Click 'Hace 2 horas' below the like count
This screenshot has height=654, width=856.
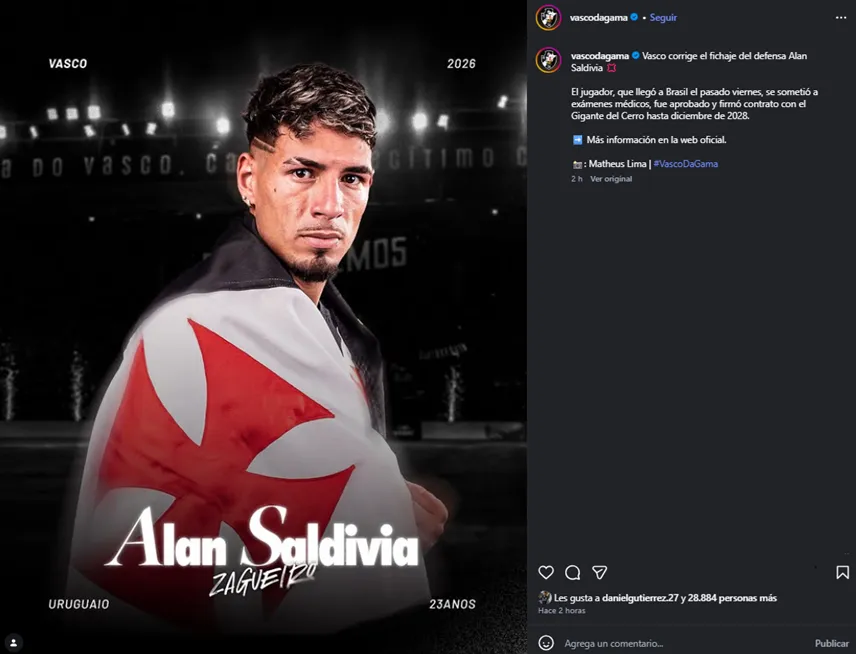(561, 610)
